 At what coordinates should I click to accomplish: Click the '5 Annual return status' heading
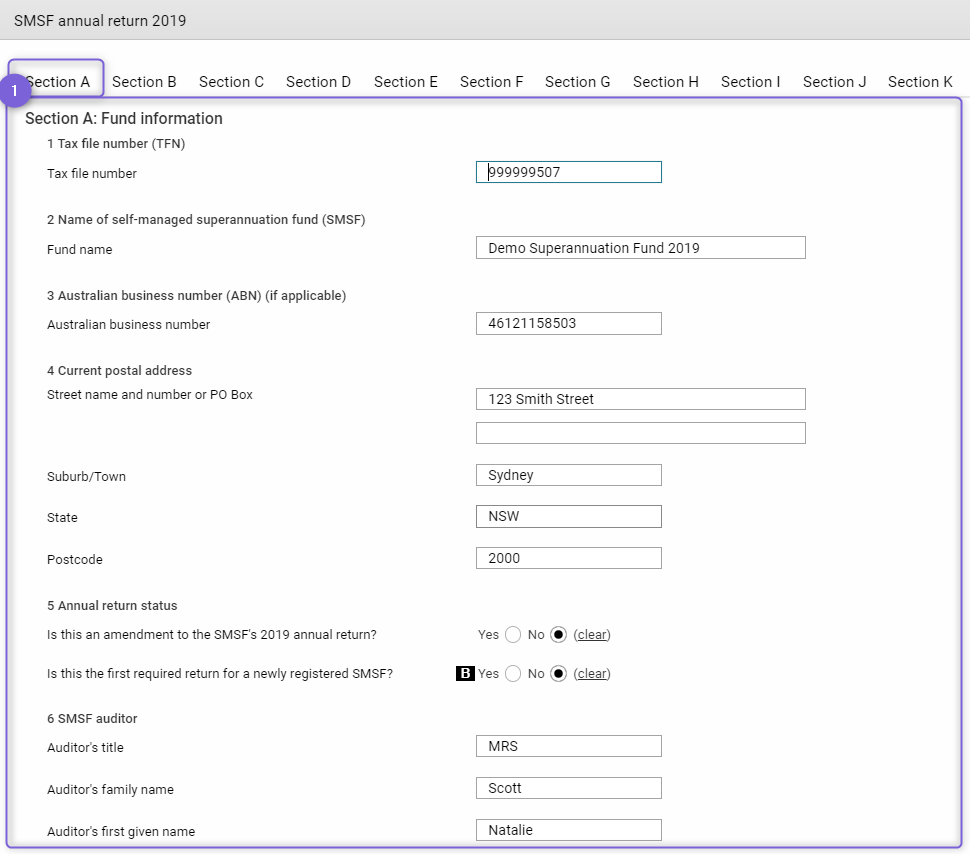112,606
